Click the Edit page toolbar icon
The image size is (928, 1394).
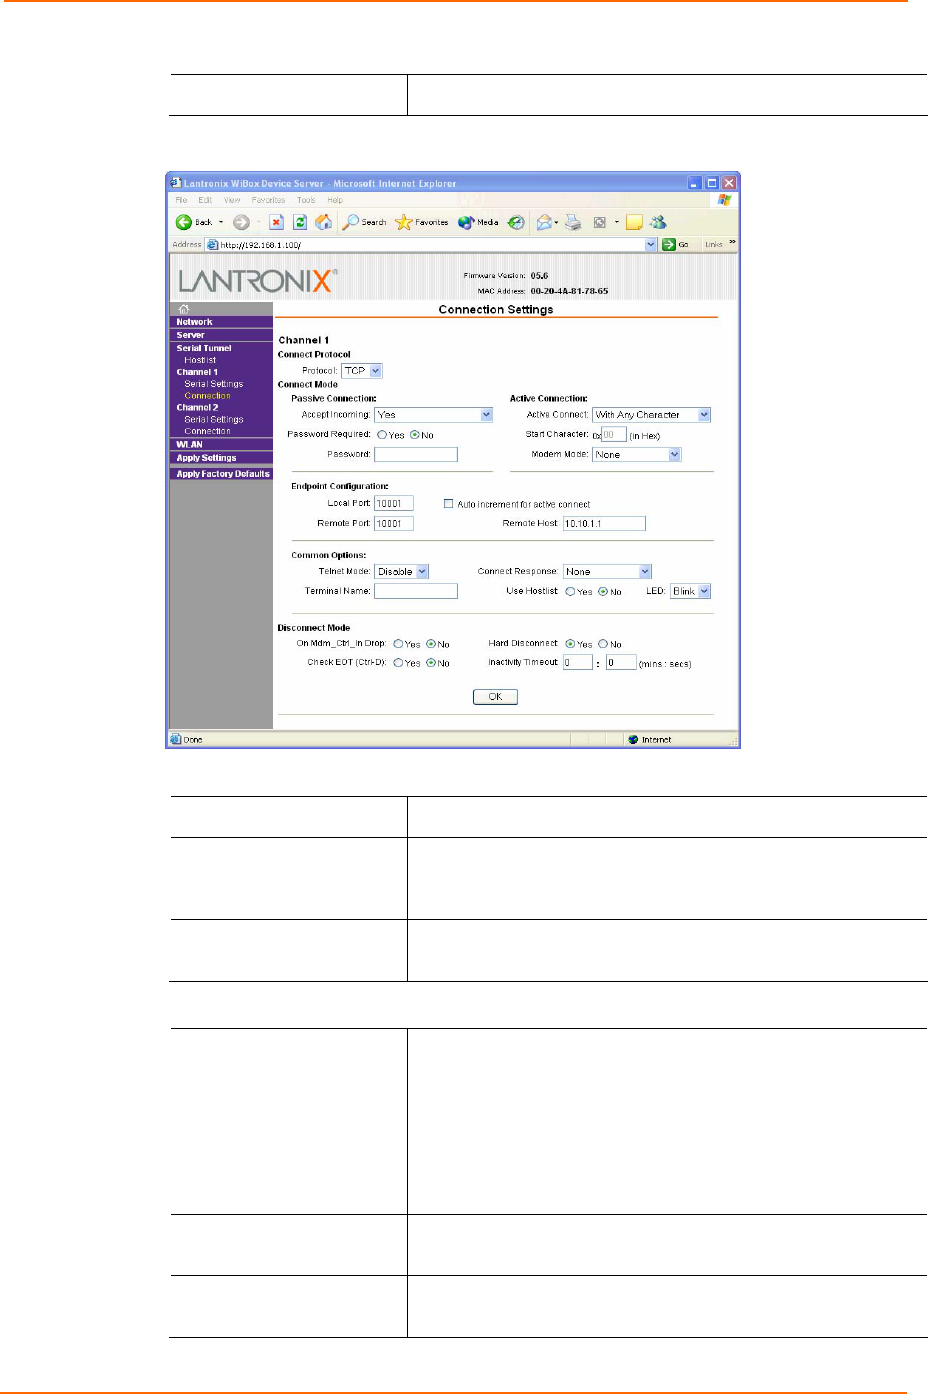click(x=600, y=222)
